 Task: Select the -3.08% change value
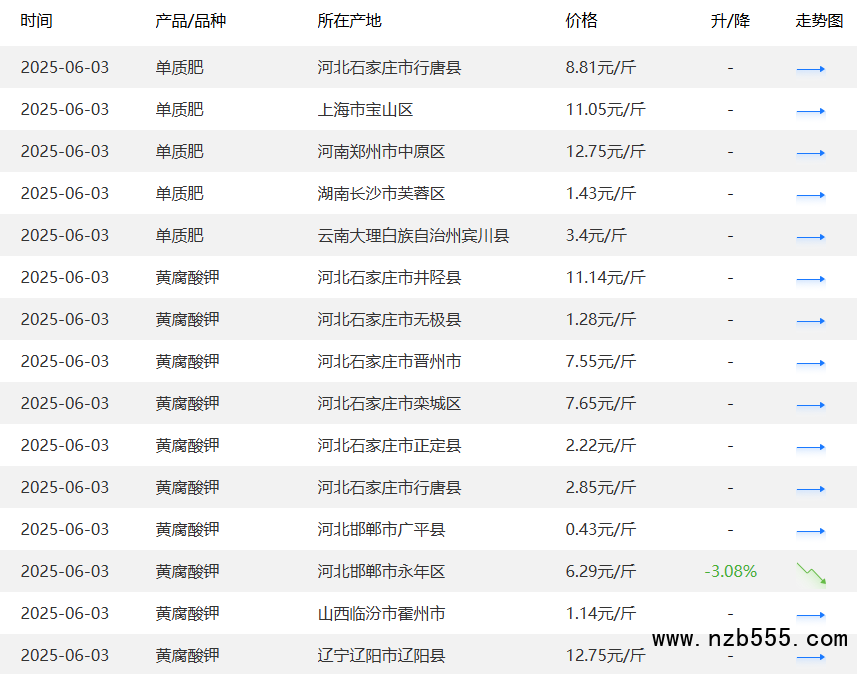click(730, 572)
